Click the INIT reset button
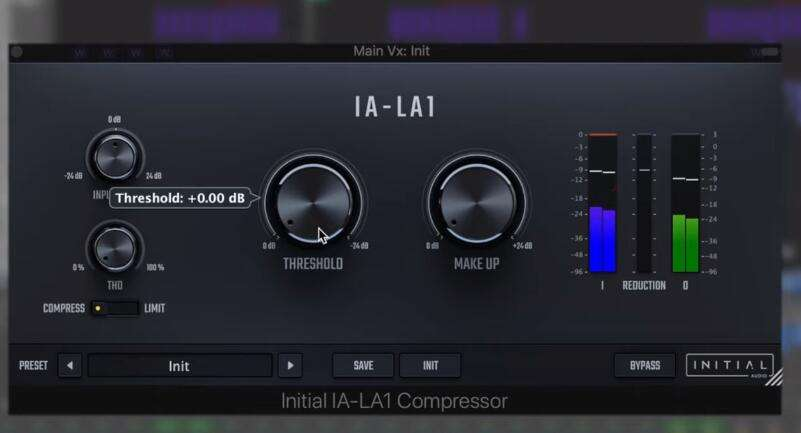Image resolution: width=801 pixels, height=433 pixels. (430, 366)
